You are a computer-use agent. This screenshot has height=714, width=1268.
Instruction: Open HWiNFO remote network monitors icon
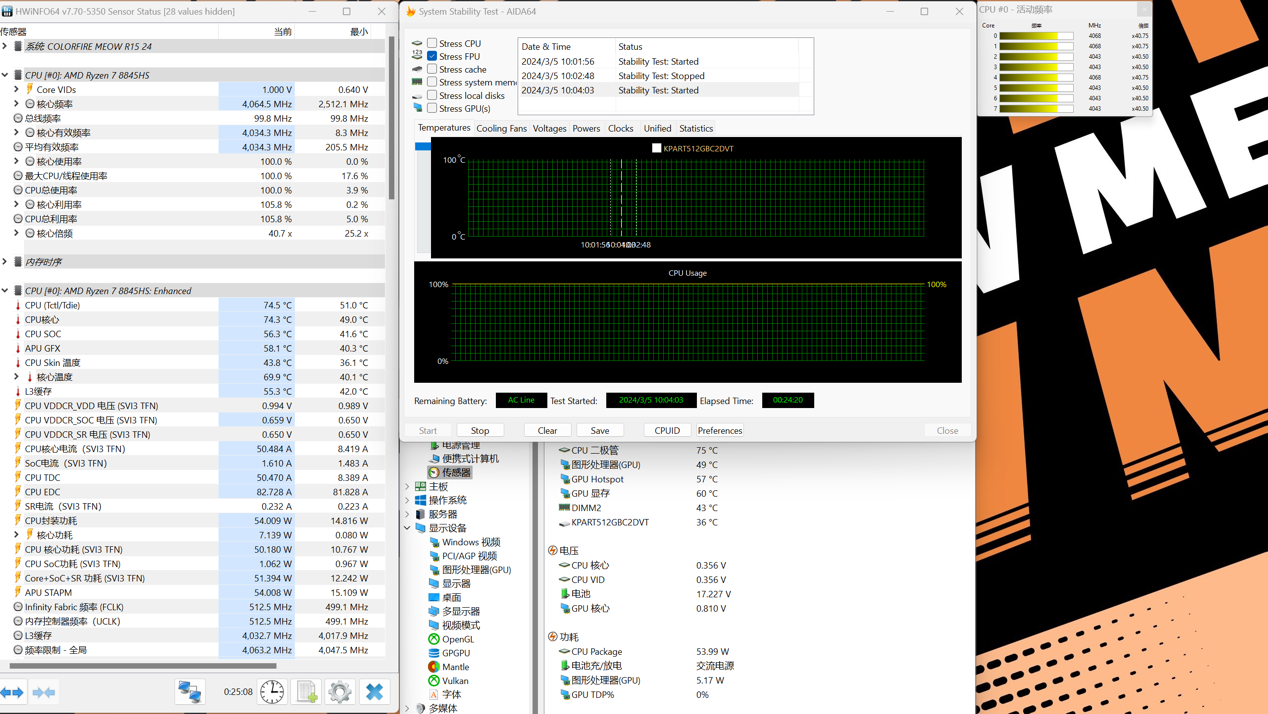[189, 691]
